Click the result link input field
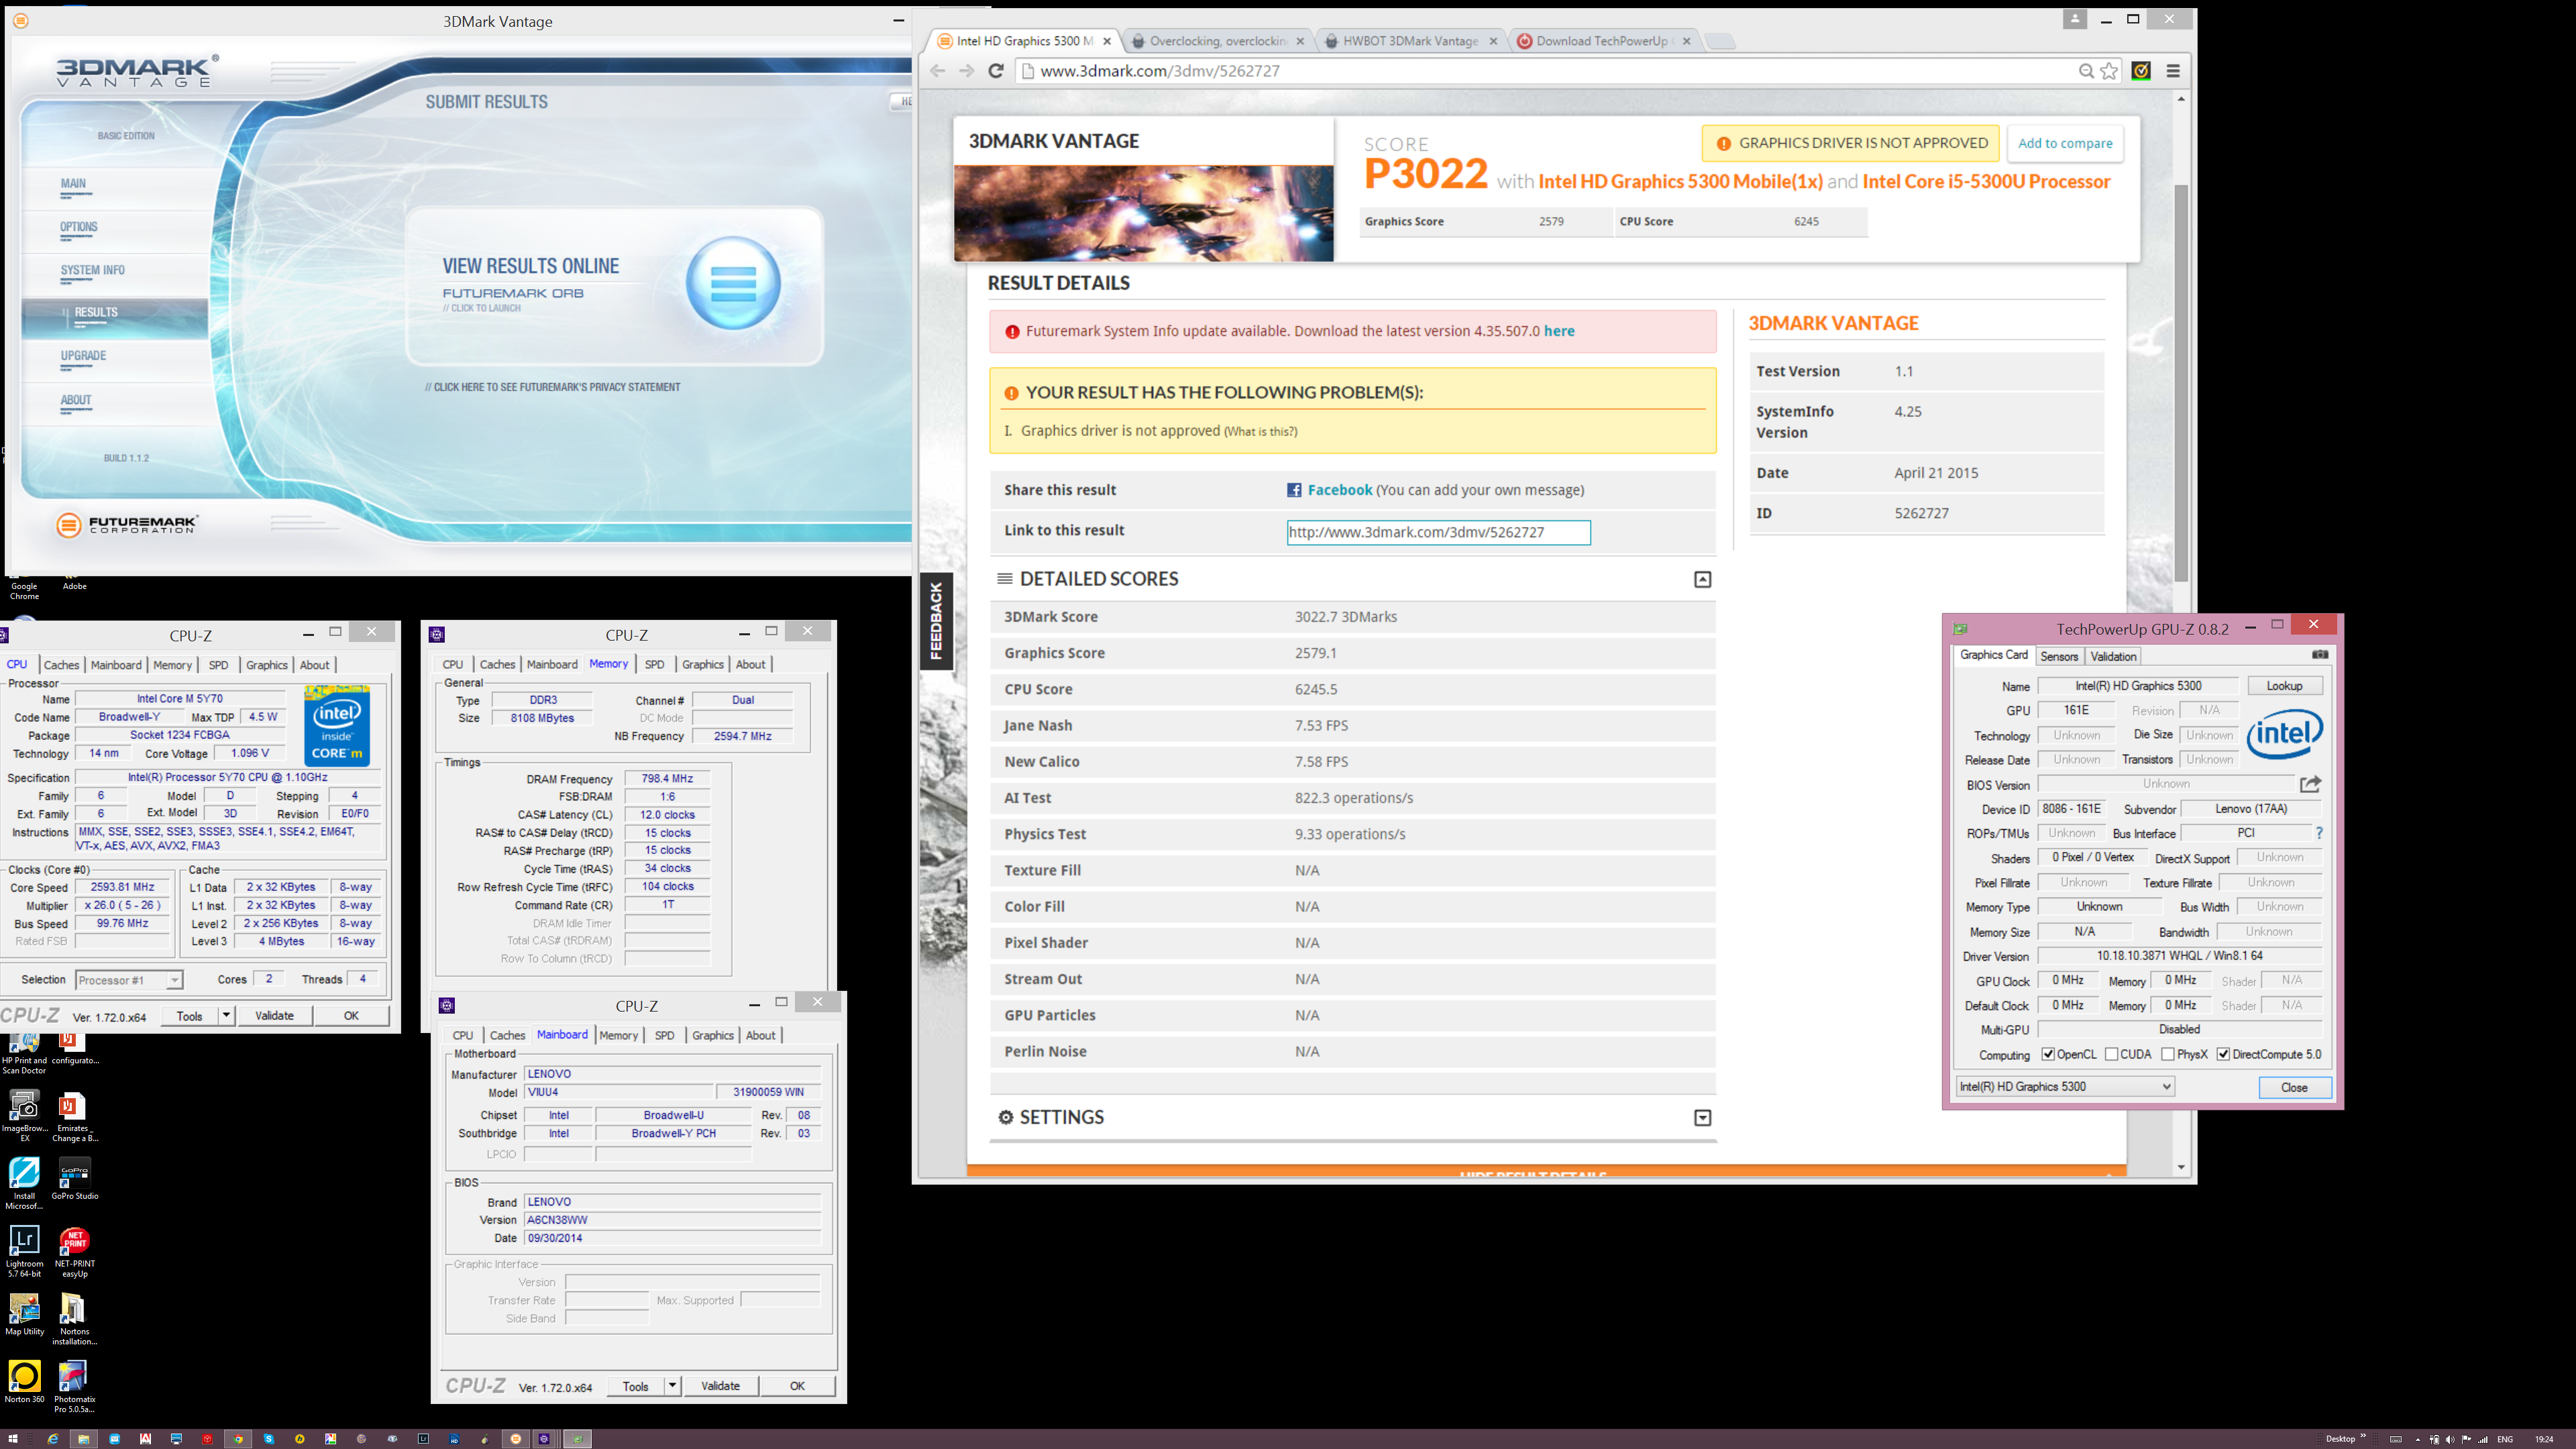Viewport: 2576px width, 1449px height. click(x=1438, y=532)
